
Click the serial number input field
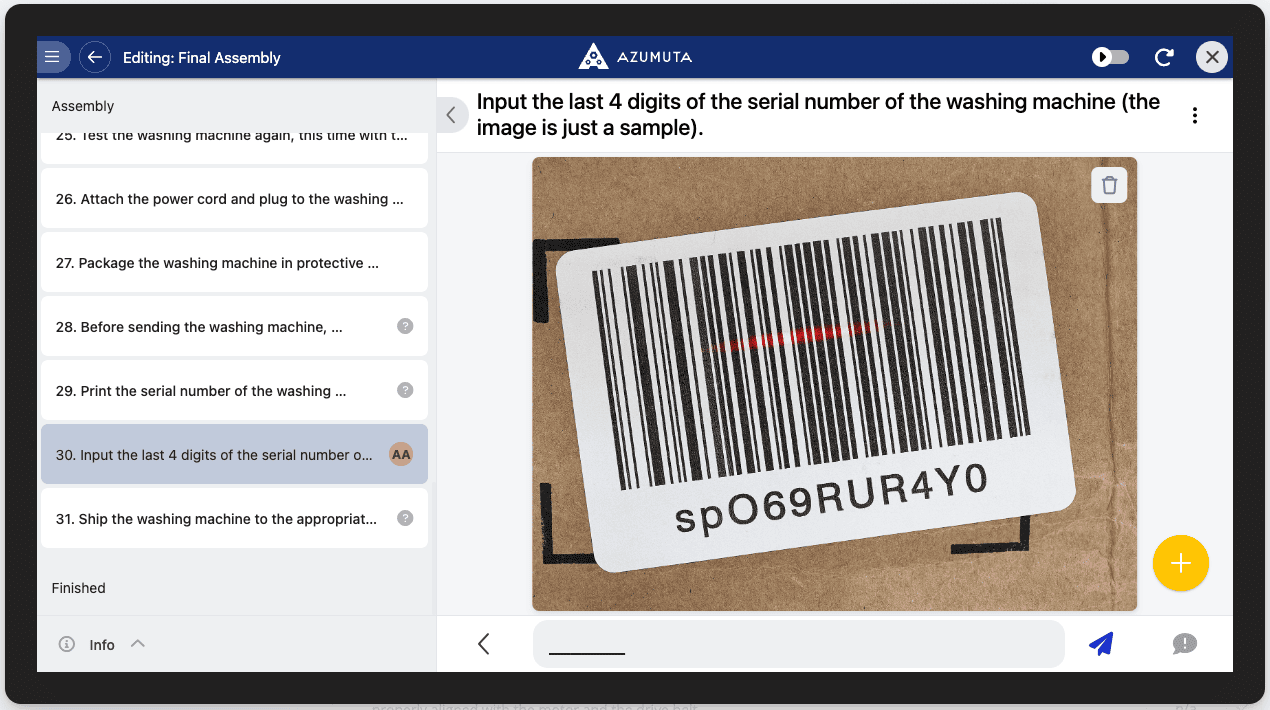pos(797,644)
